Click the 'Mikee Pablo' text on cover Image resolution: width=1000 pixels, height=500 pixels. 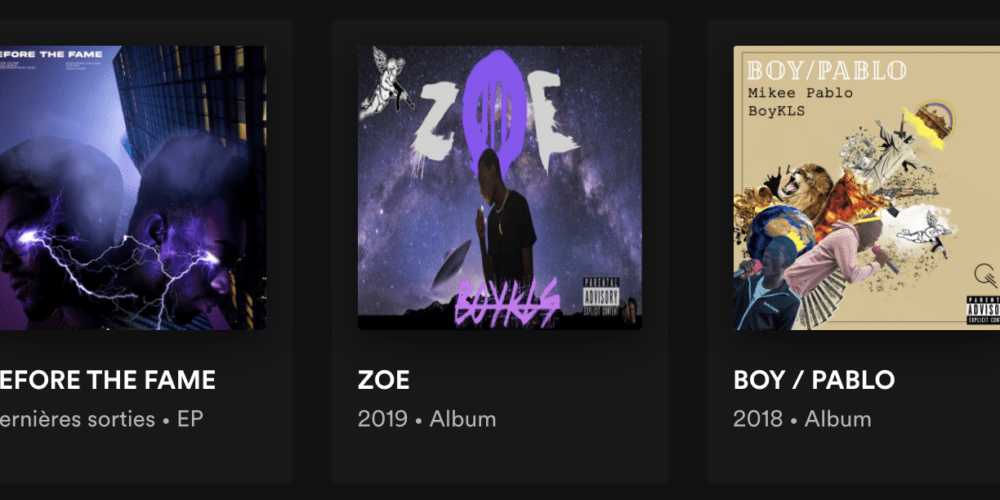click(x=800, y=93)
